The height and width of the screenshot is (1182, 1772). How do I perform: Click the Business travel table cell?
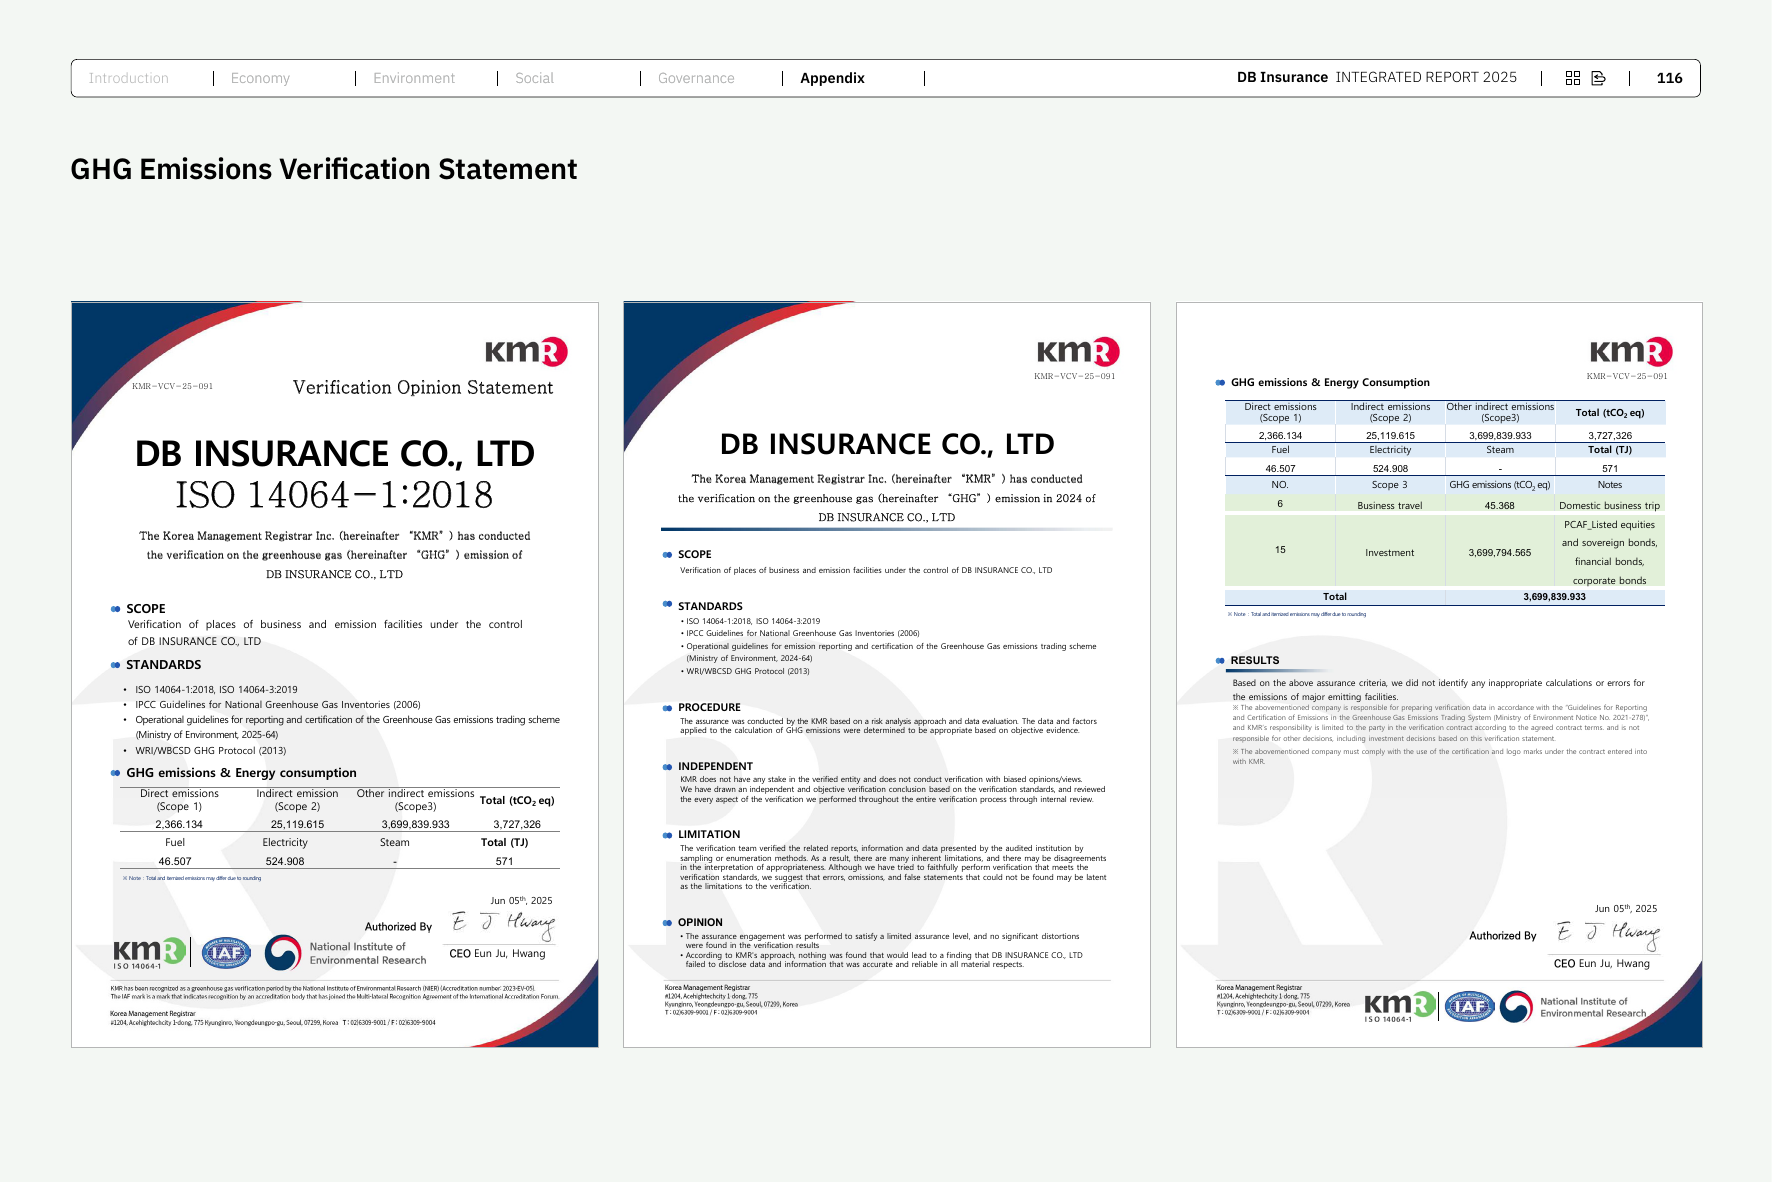pyautogui.click(x=1389, y=505)
